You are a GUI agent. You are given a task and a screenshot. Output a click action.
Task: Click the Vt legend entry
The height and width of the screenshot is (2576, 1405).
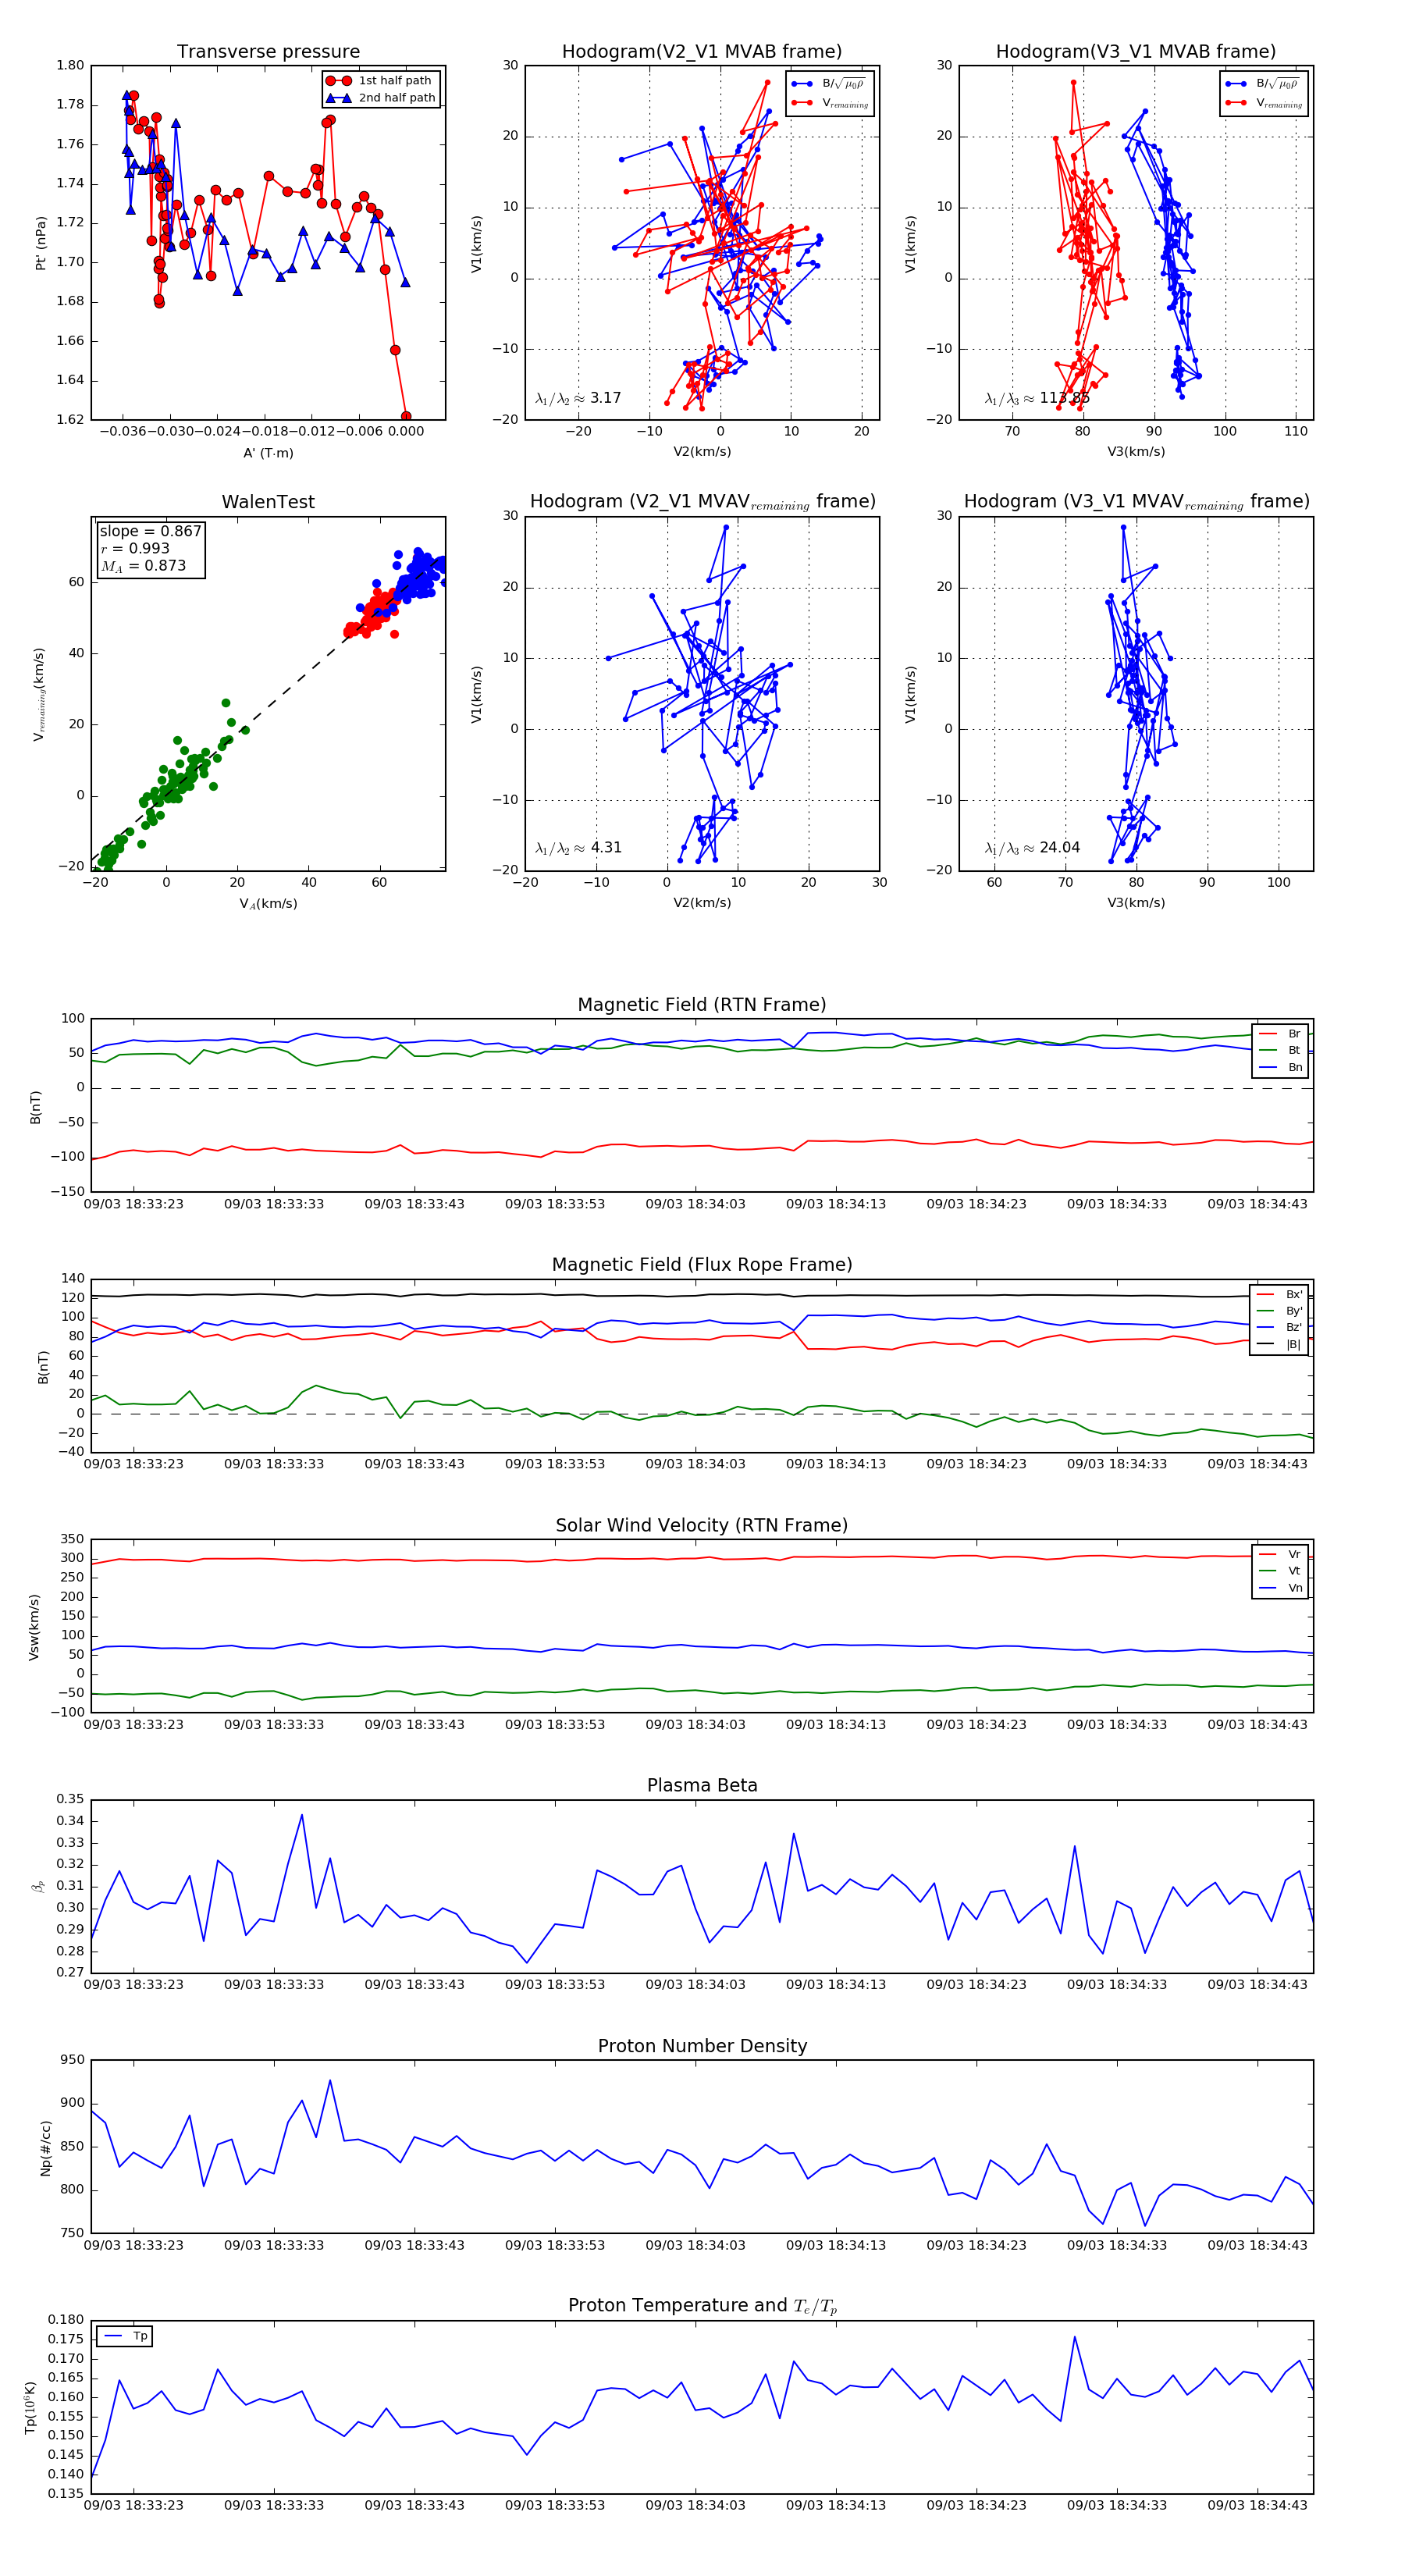[x=1280, y=1571]
